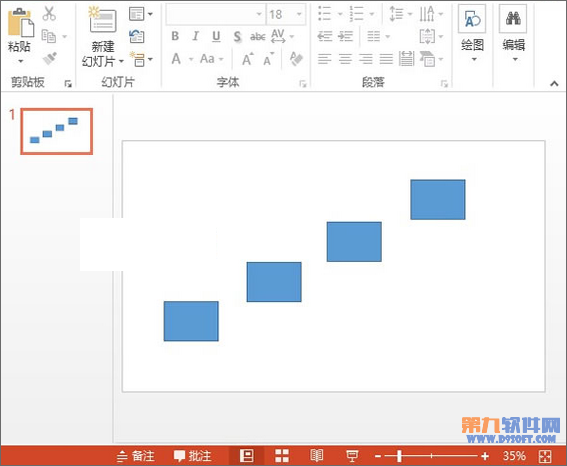The width and height of the screenshot is (567, 466).
Task: Select slide 1 thumbnail
Action: pos(56,131)
